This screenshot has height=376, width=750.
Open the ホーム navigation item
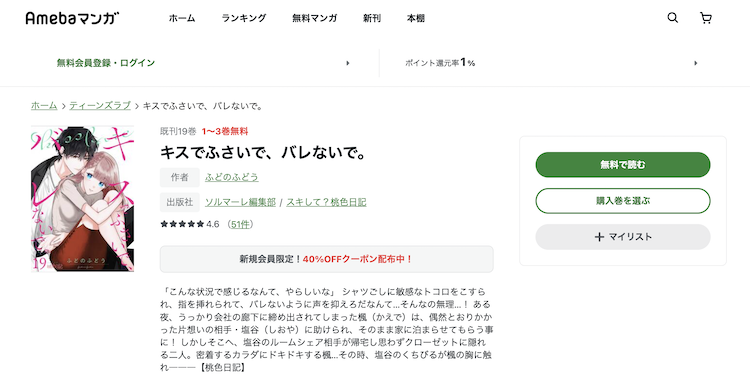182,18
